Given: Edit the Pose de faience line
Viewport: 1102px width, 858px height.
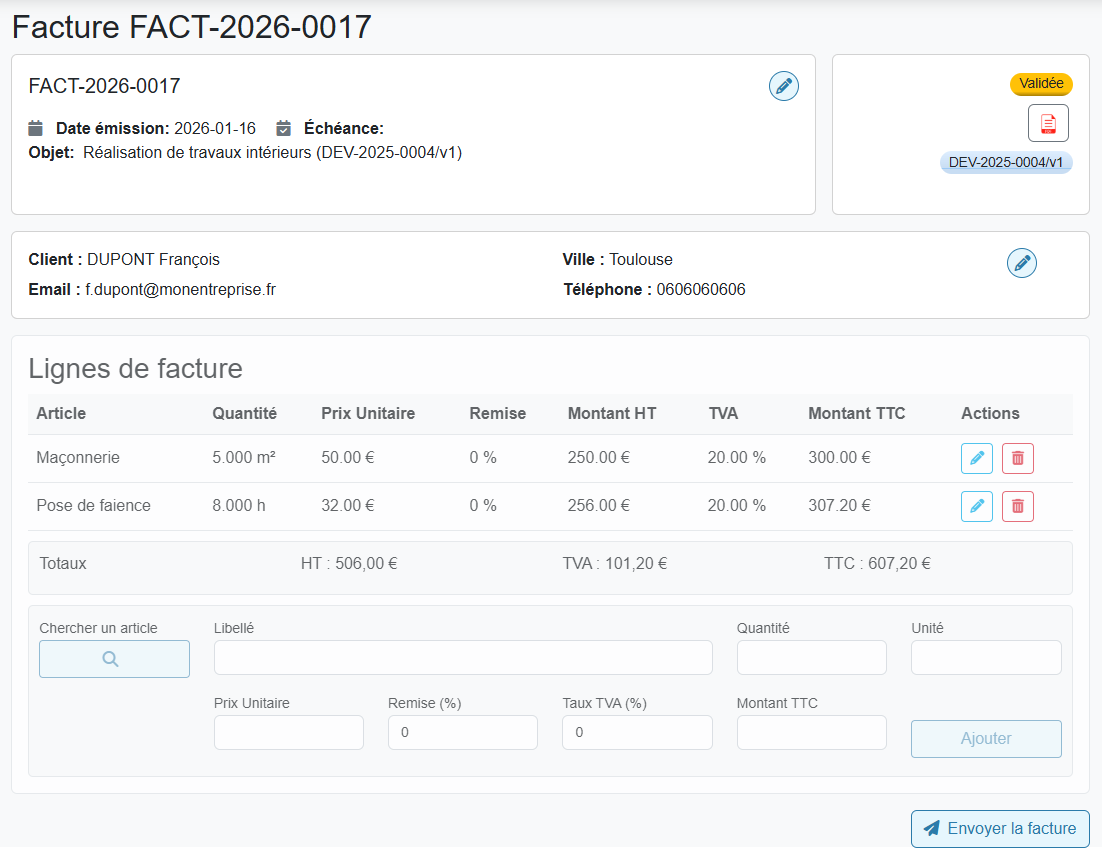Looking at the screenshot, I should [976, 506].
